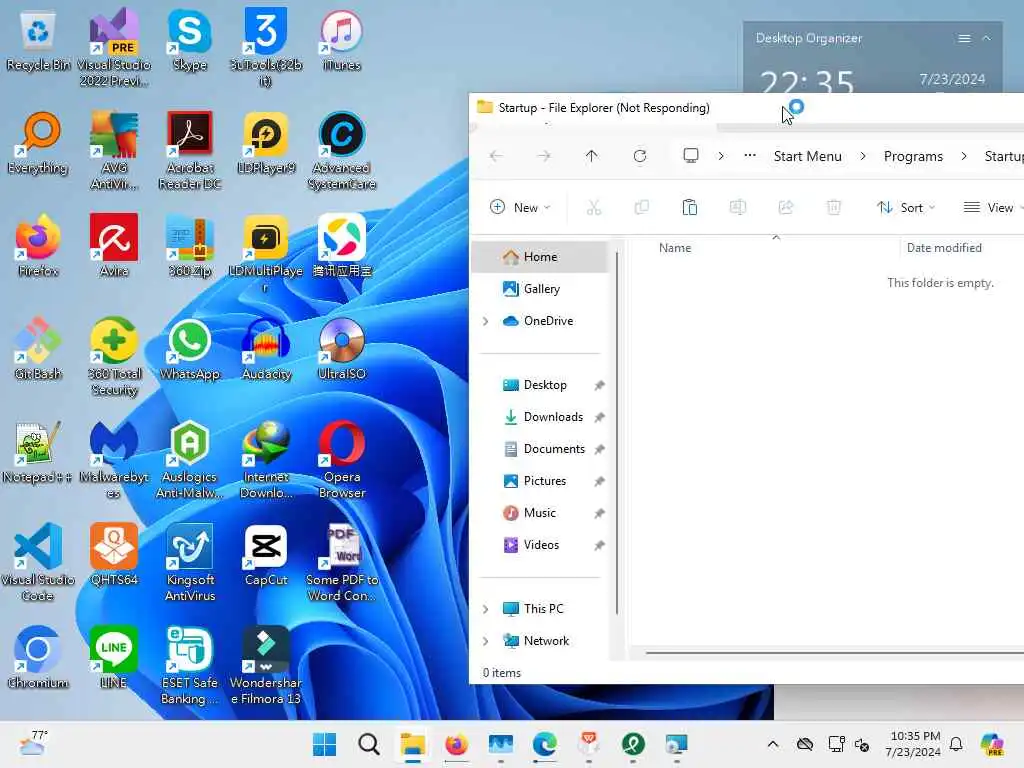Viewport: 1024px width, 768px height.
Task: Select the CapCut desktop icon
Action: 266,556
